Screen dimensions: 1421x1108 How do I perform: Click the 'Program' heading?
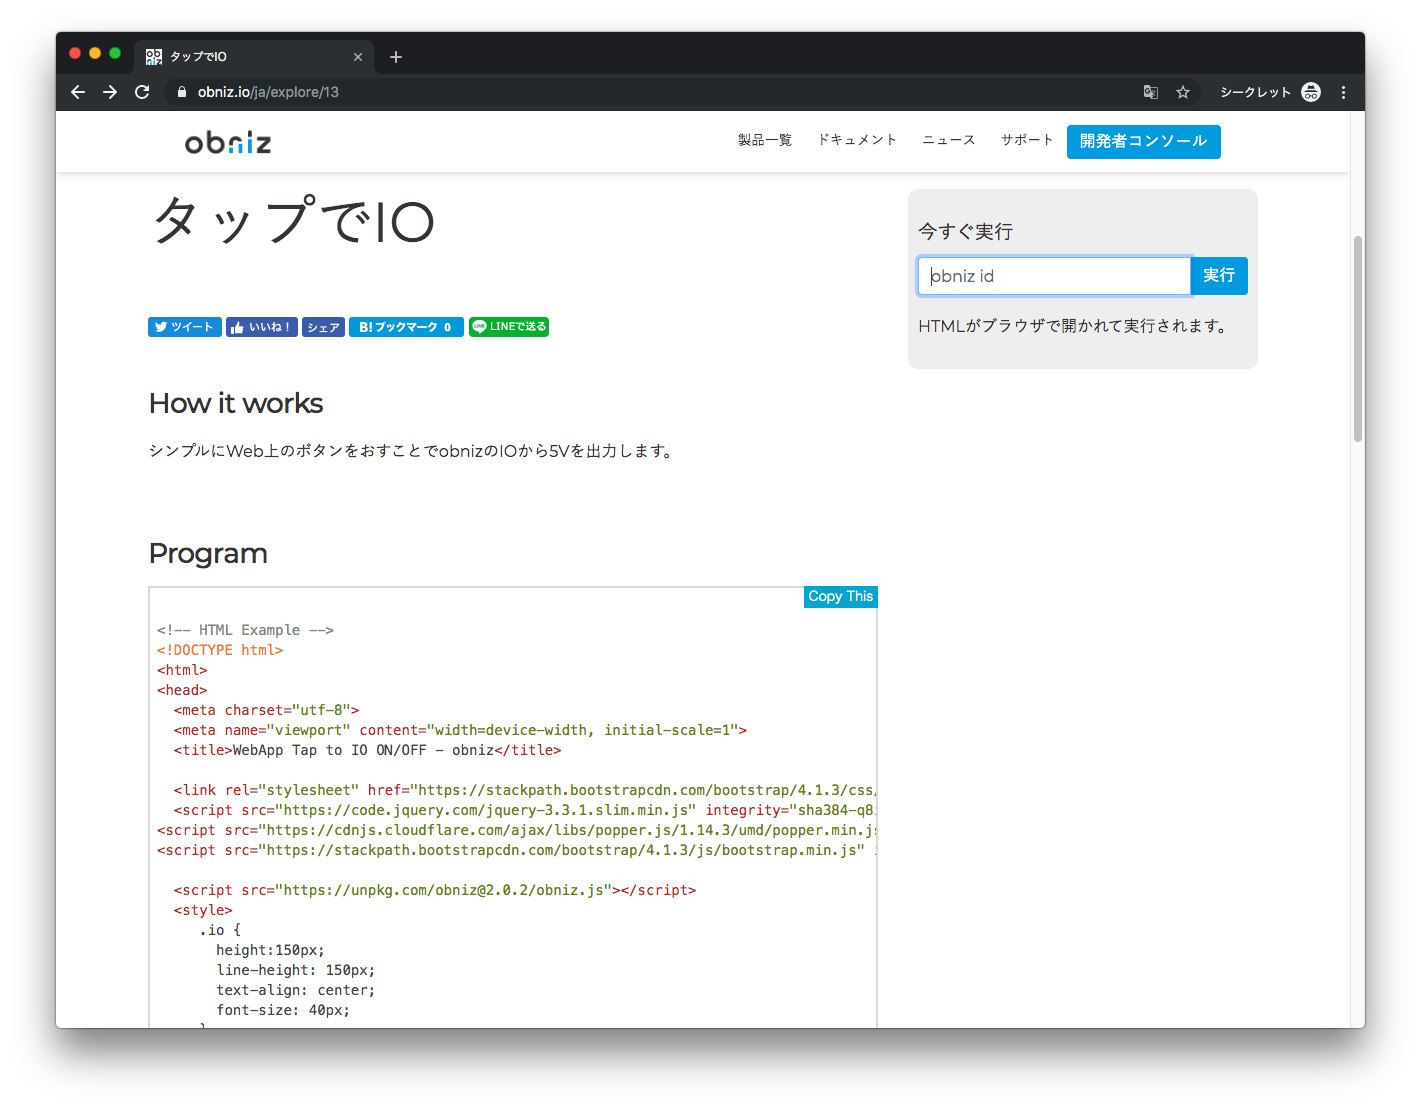[208, 553]
